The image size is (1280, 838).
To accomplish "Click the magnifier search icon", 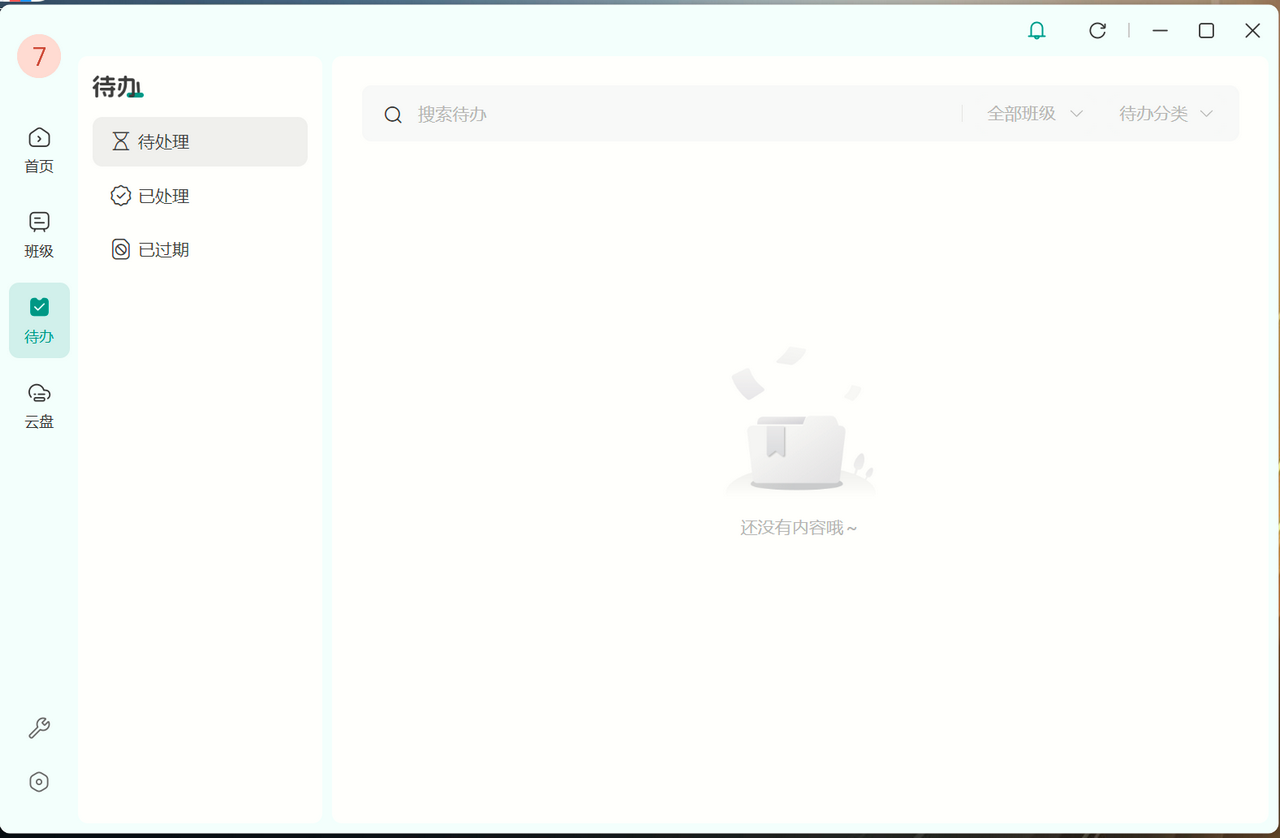I will 393,115.
